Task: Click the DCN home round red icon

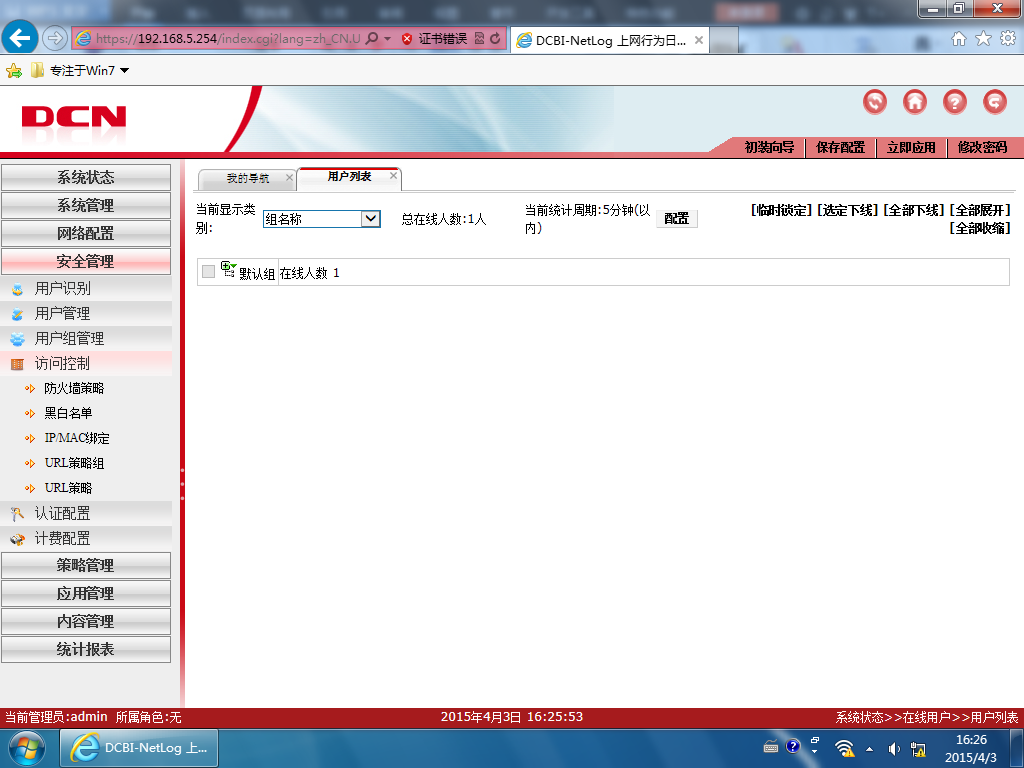Action: tap(915, 102)
